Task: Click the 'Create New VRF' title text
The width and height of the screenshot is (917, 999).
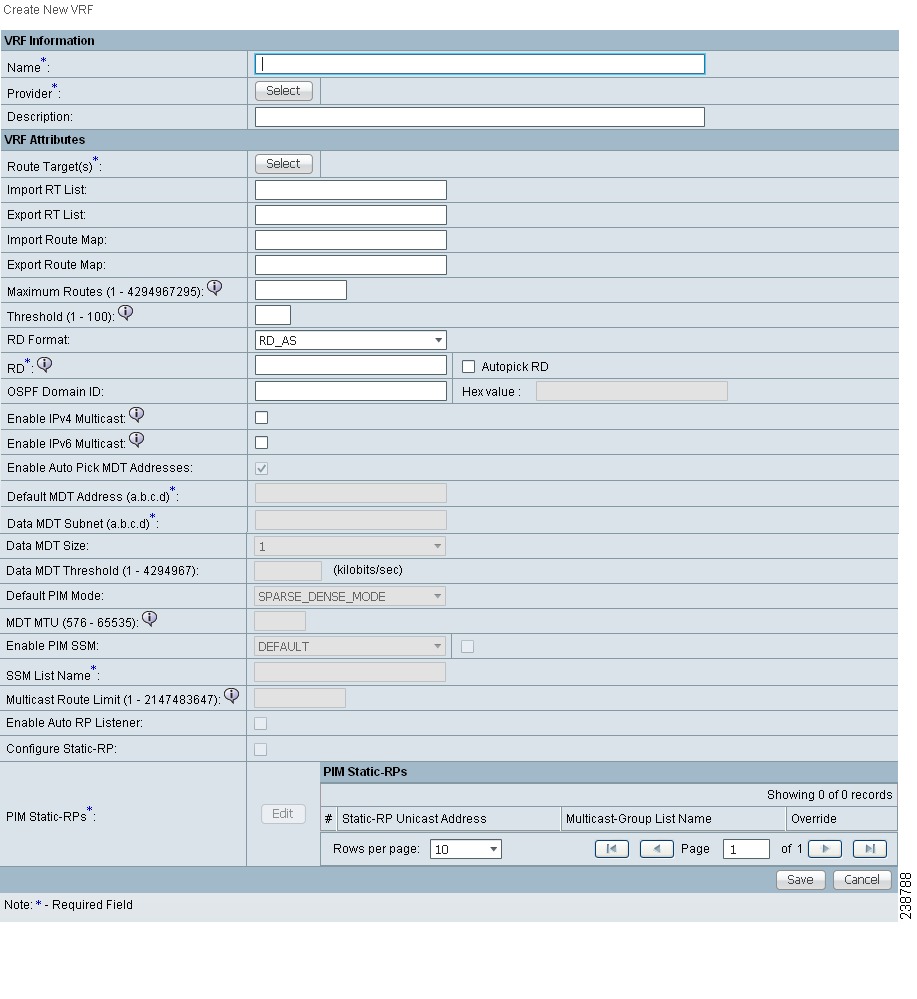Action: click(x=48, y=10)
